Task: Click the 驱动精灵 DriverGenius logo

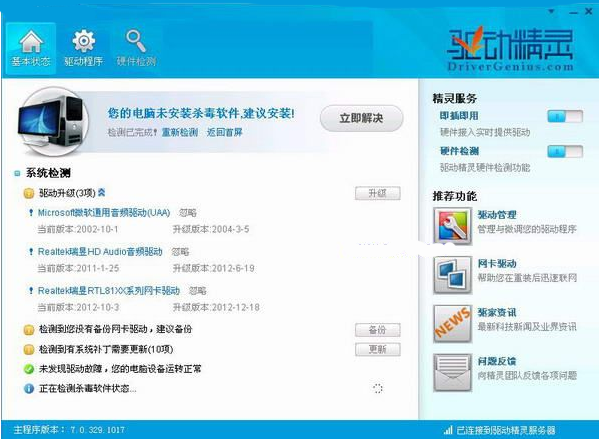Action: (x=510, y=49)
